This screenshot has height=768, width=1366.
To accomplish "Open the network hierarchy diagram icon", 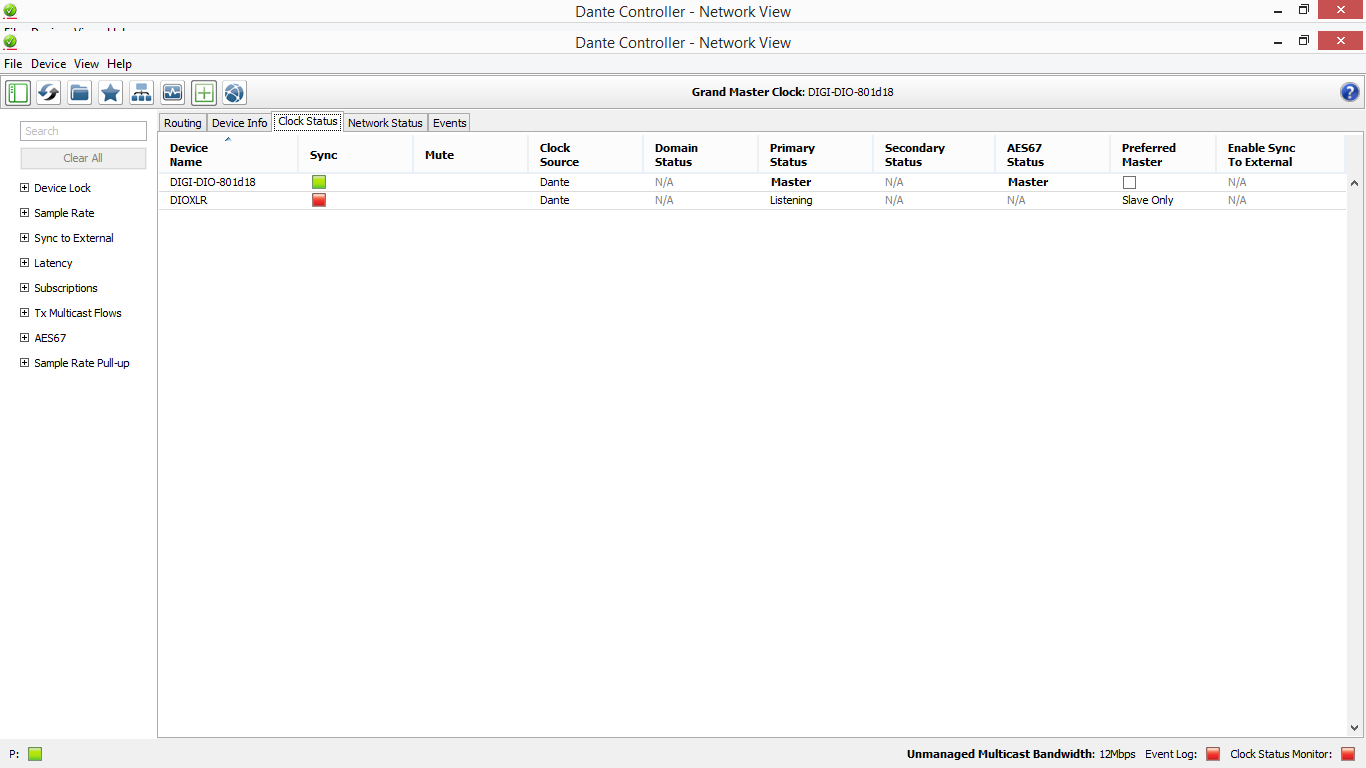I will point(142,93).
